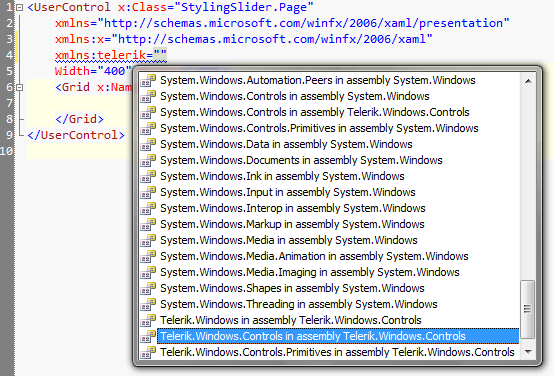Click the System.Windows.Data namespace icon

(148, 144)
